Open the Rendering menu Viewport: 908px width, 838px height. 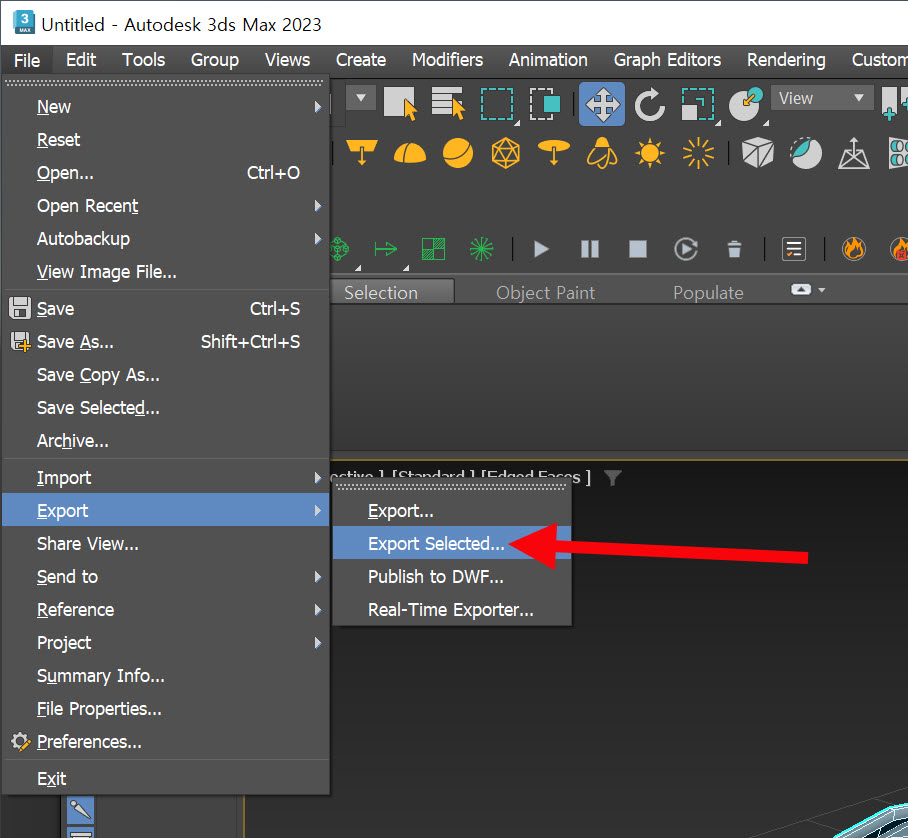[786, 60]
